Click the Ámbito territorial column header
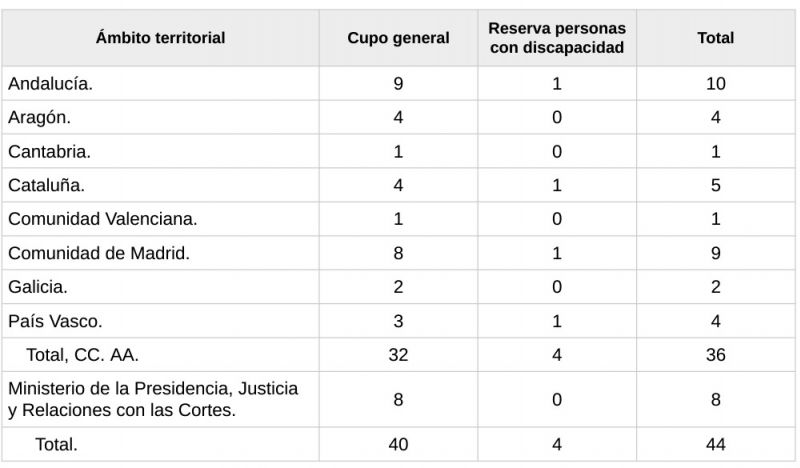The image size is (800, 468). pos(160,38)
